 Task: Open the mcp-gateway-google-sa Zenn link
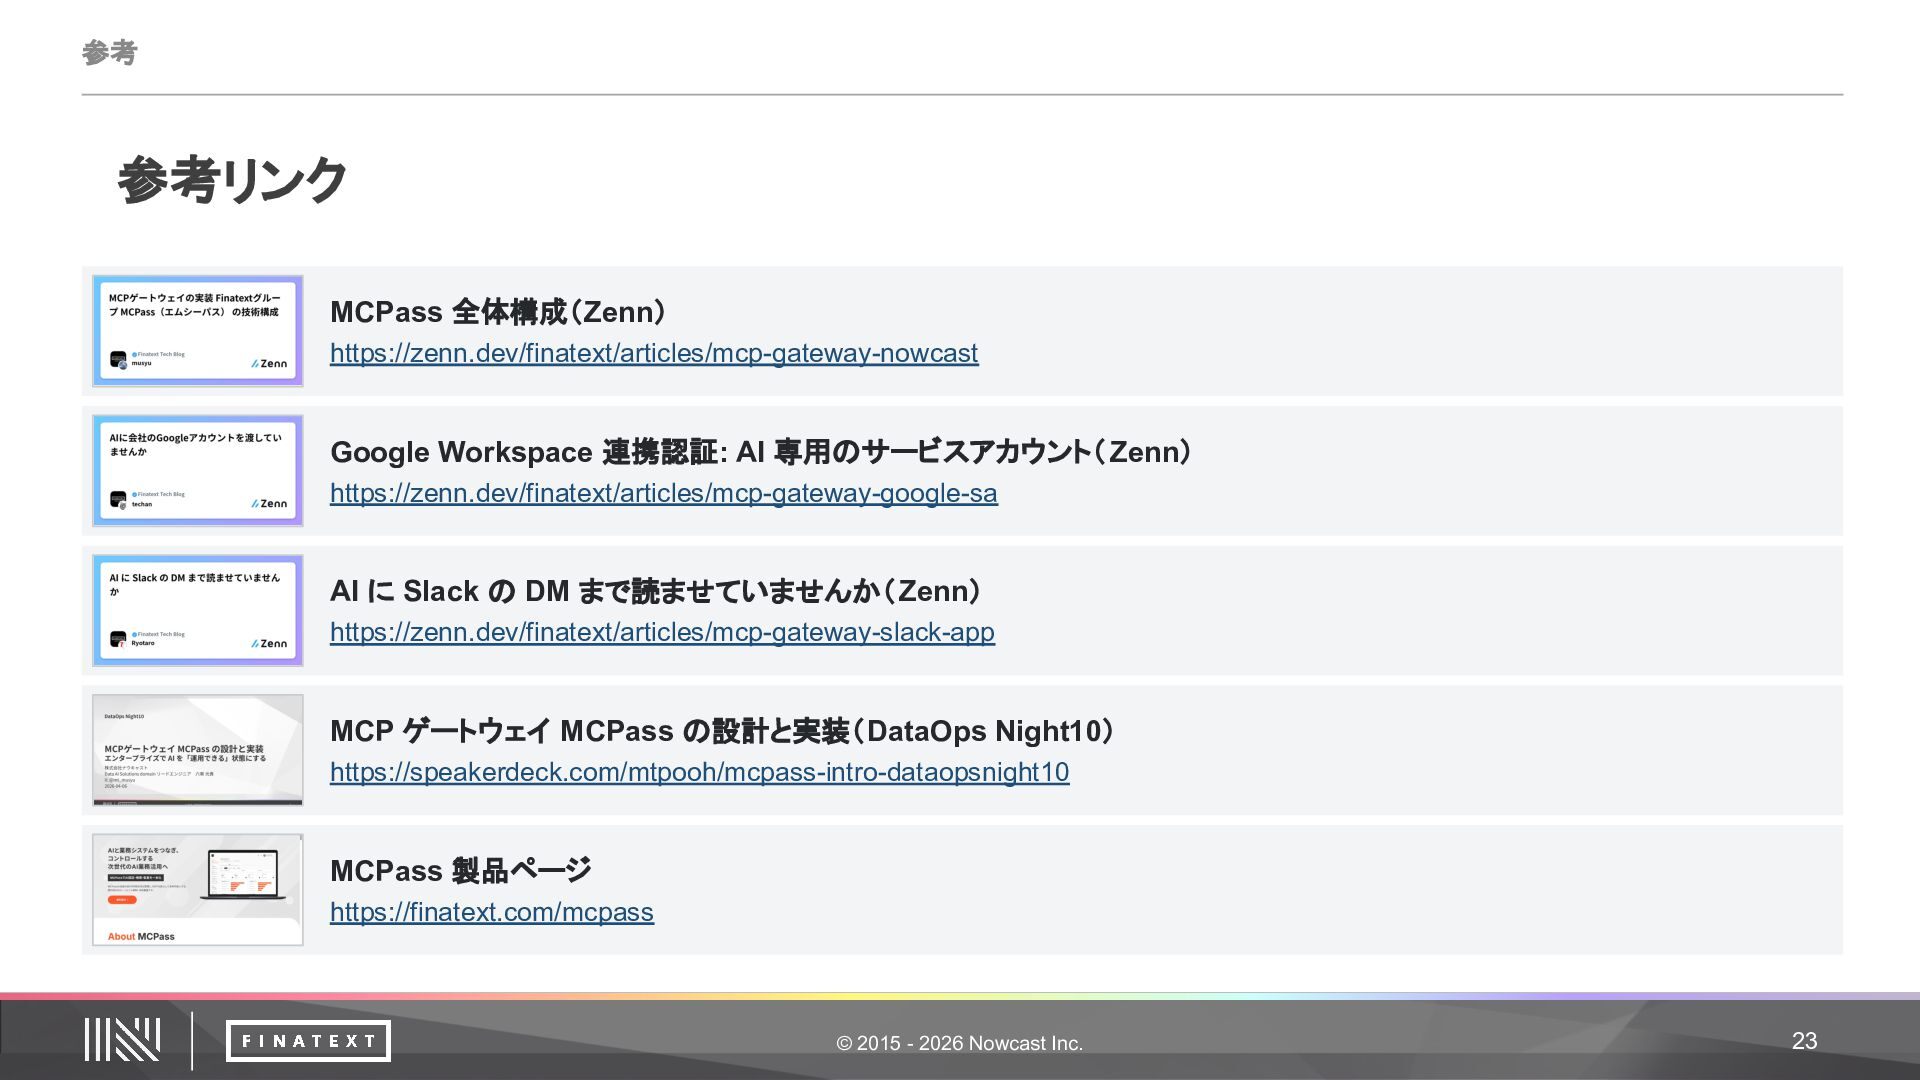(x=664, y=493)
